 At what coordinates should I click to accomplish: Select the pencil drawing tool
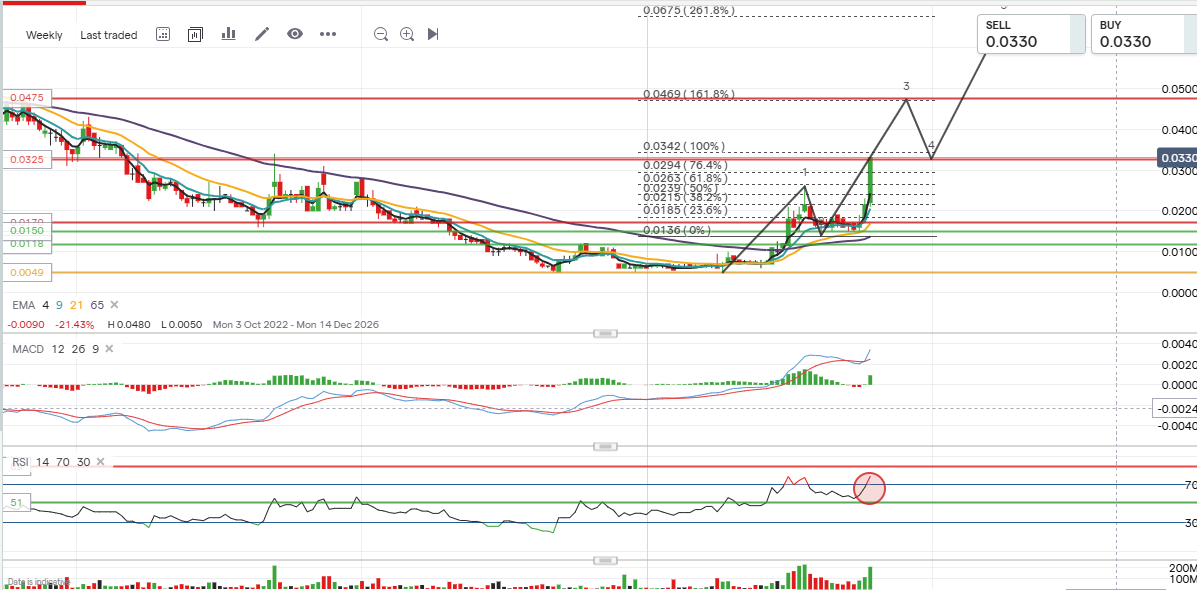pyautogui.click(x=262, y=34)
